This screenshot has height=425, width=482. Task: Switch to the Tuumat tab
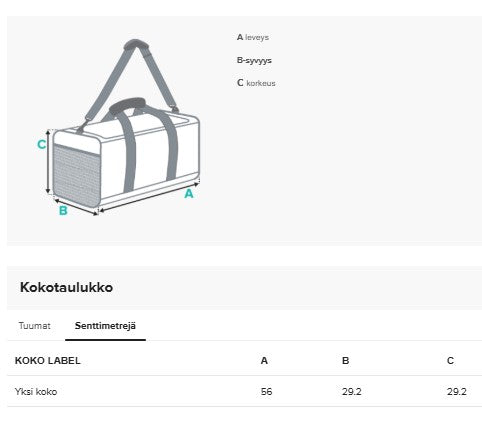click(34, 326)
